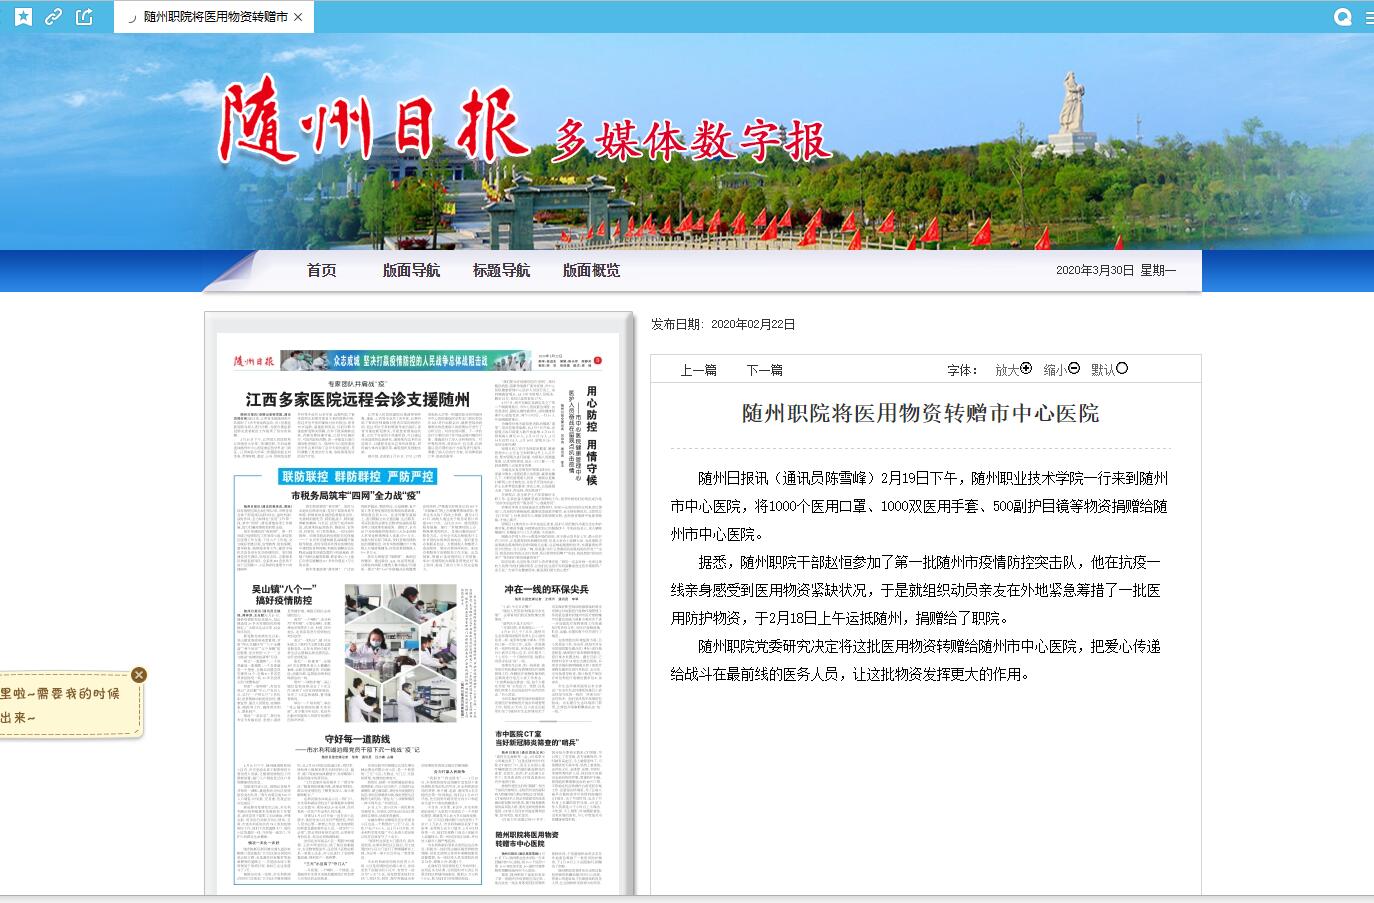Go to previous article 上一篇
The height and width of the screenshot is (903, 1374).
tap(698, 370)
